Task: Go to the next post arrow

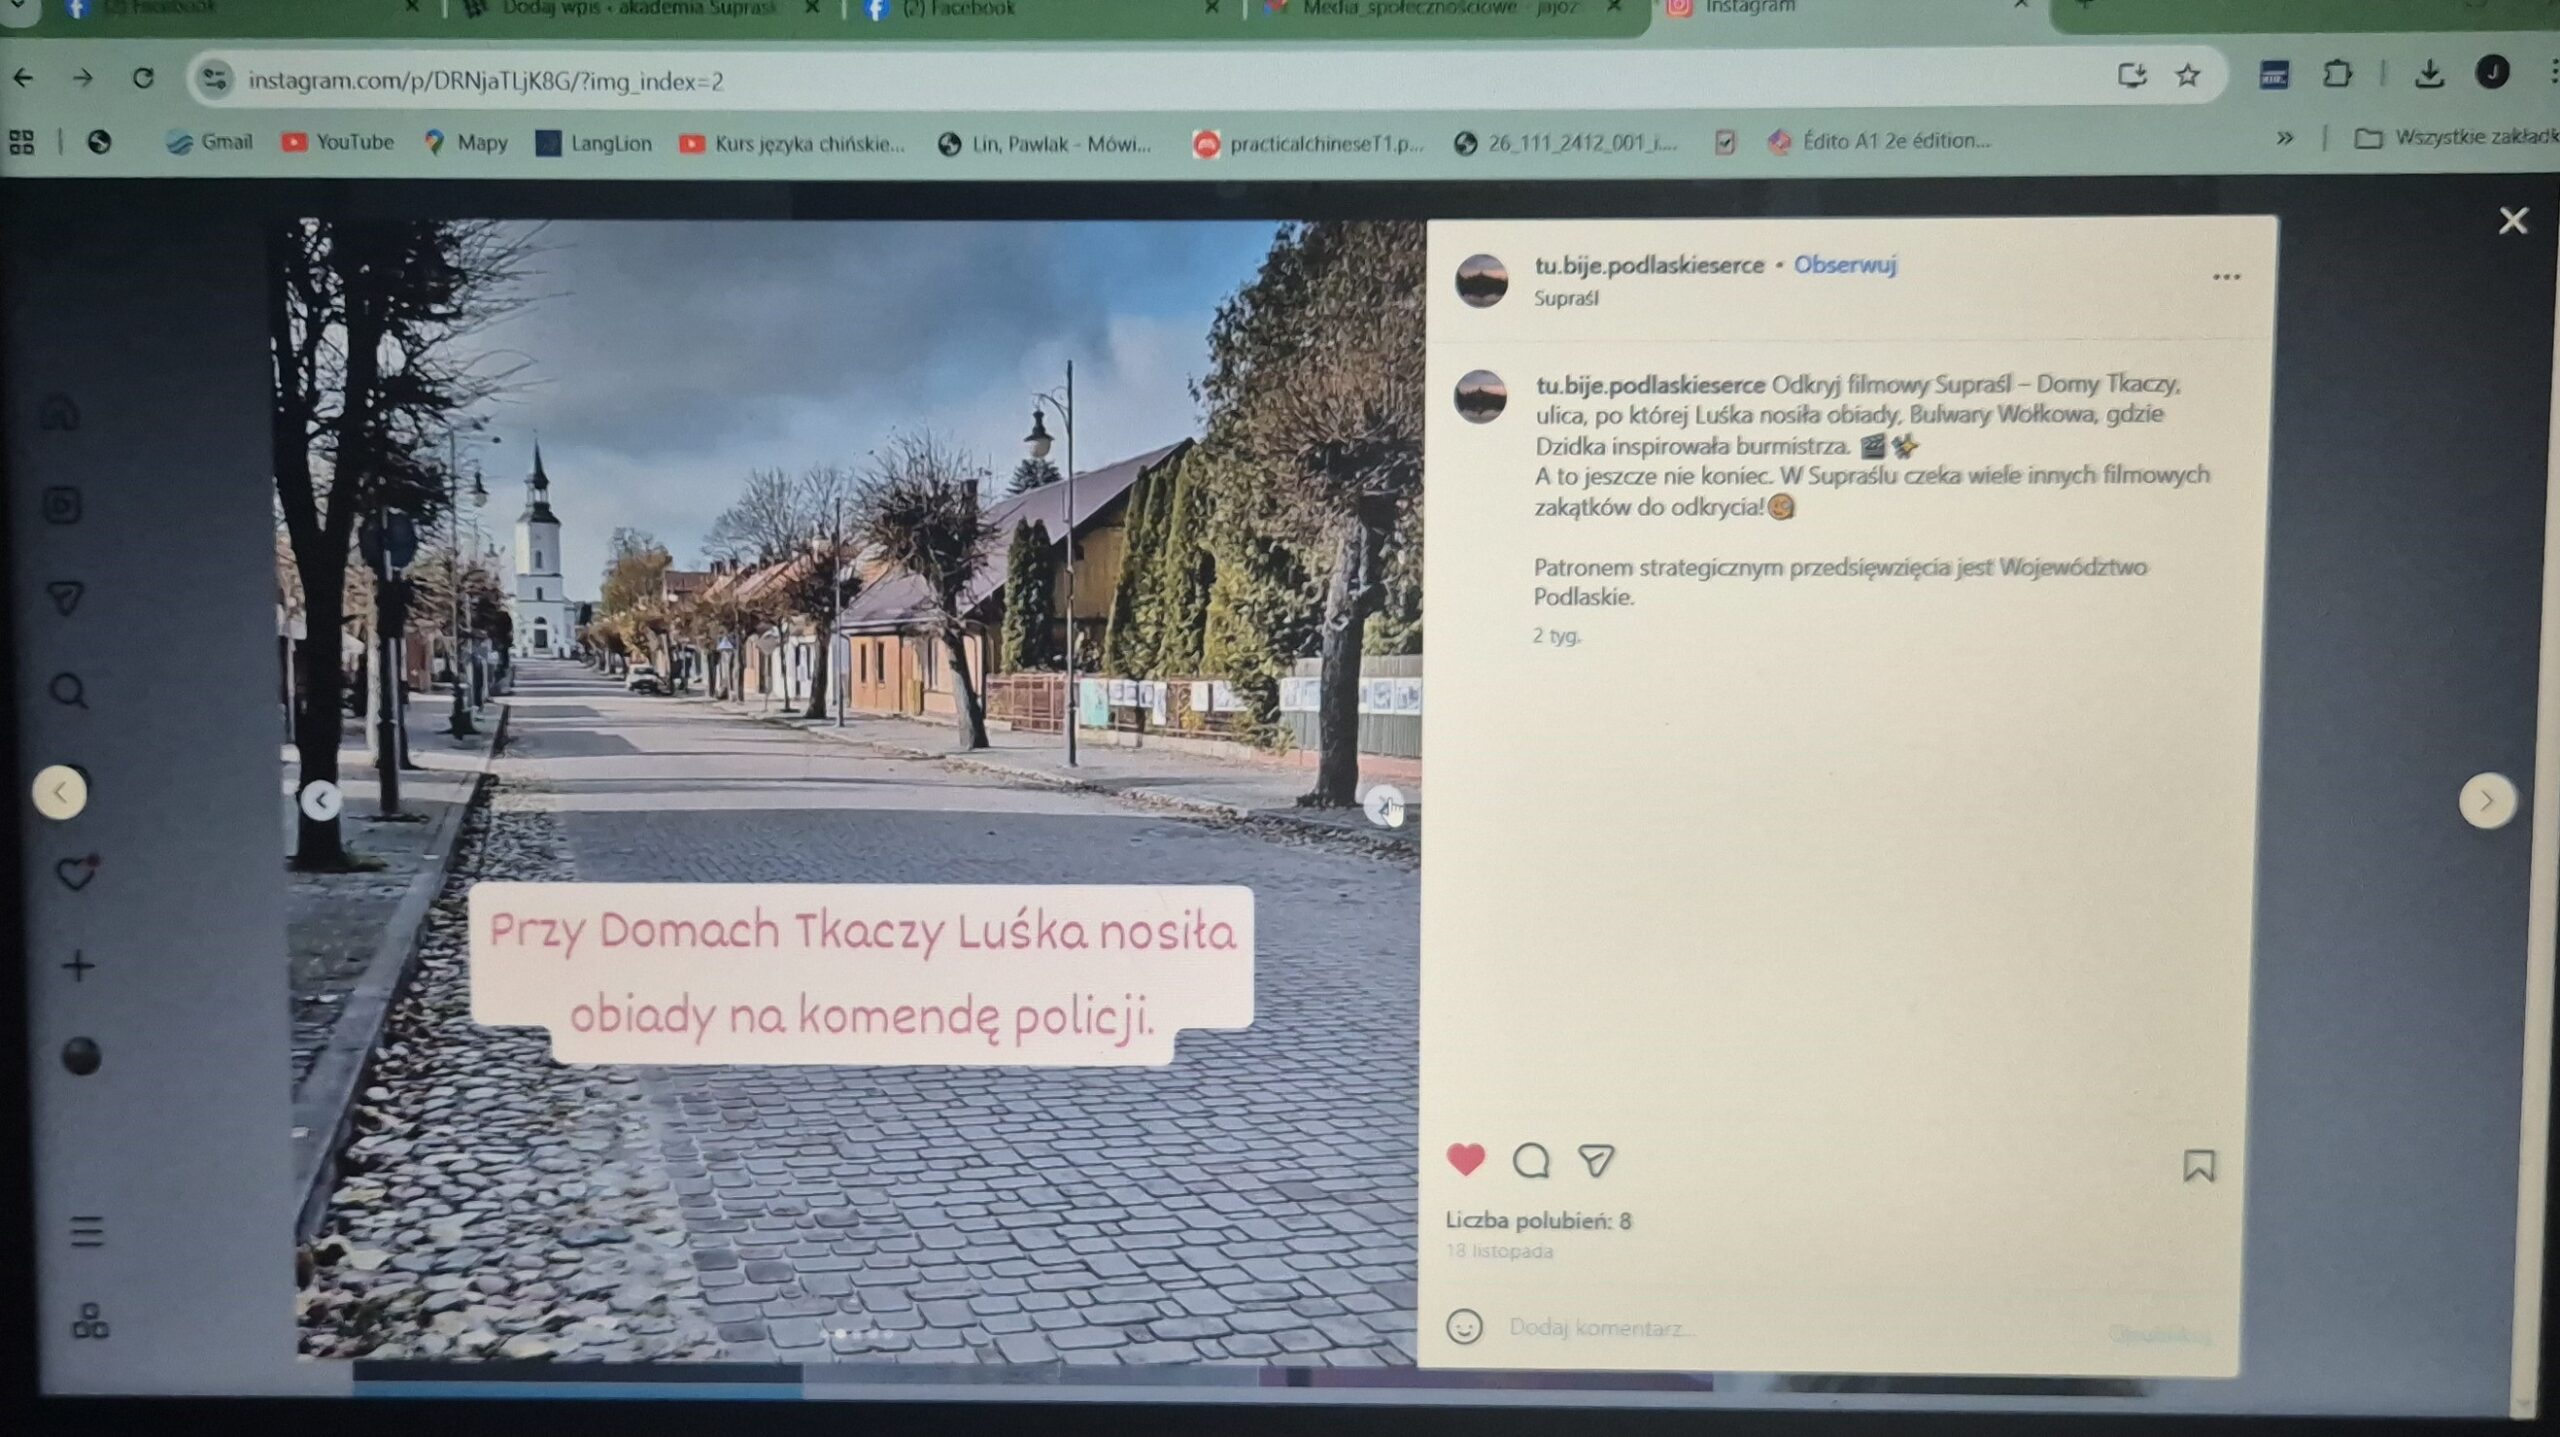Action: [x=2486, y=800]
